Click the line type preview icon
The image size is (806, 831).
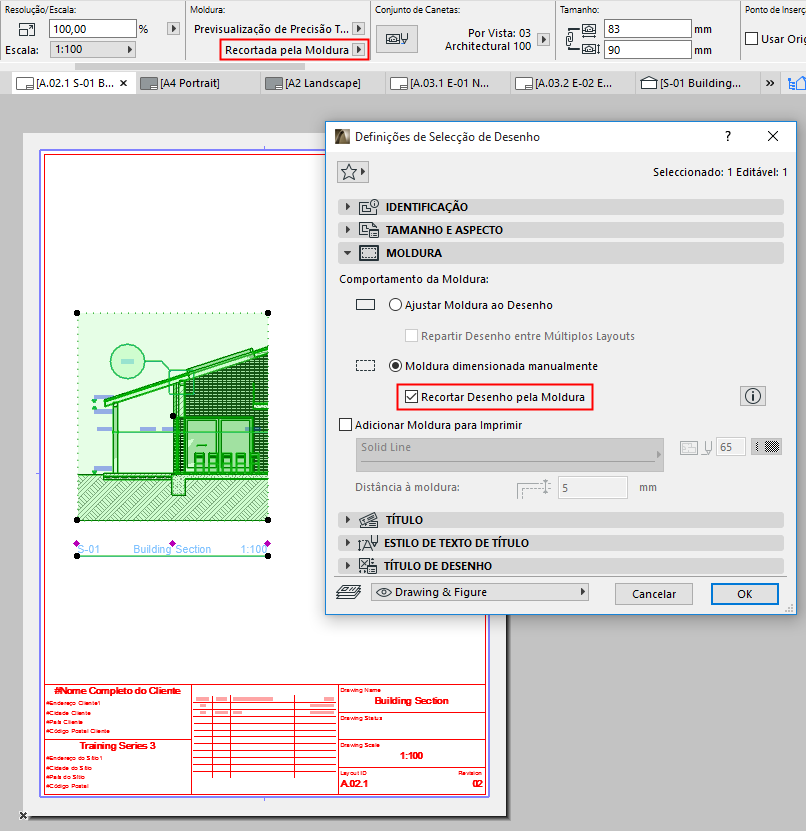688,448
